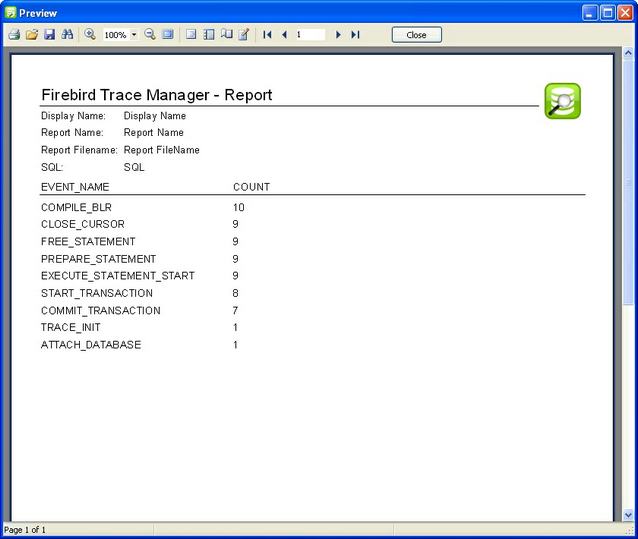638x539 pixels.
Task: Select the FREE_STATEMENT event name
Action: (88, 242)
